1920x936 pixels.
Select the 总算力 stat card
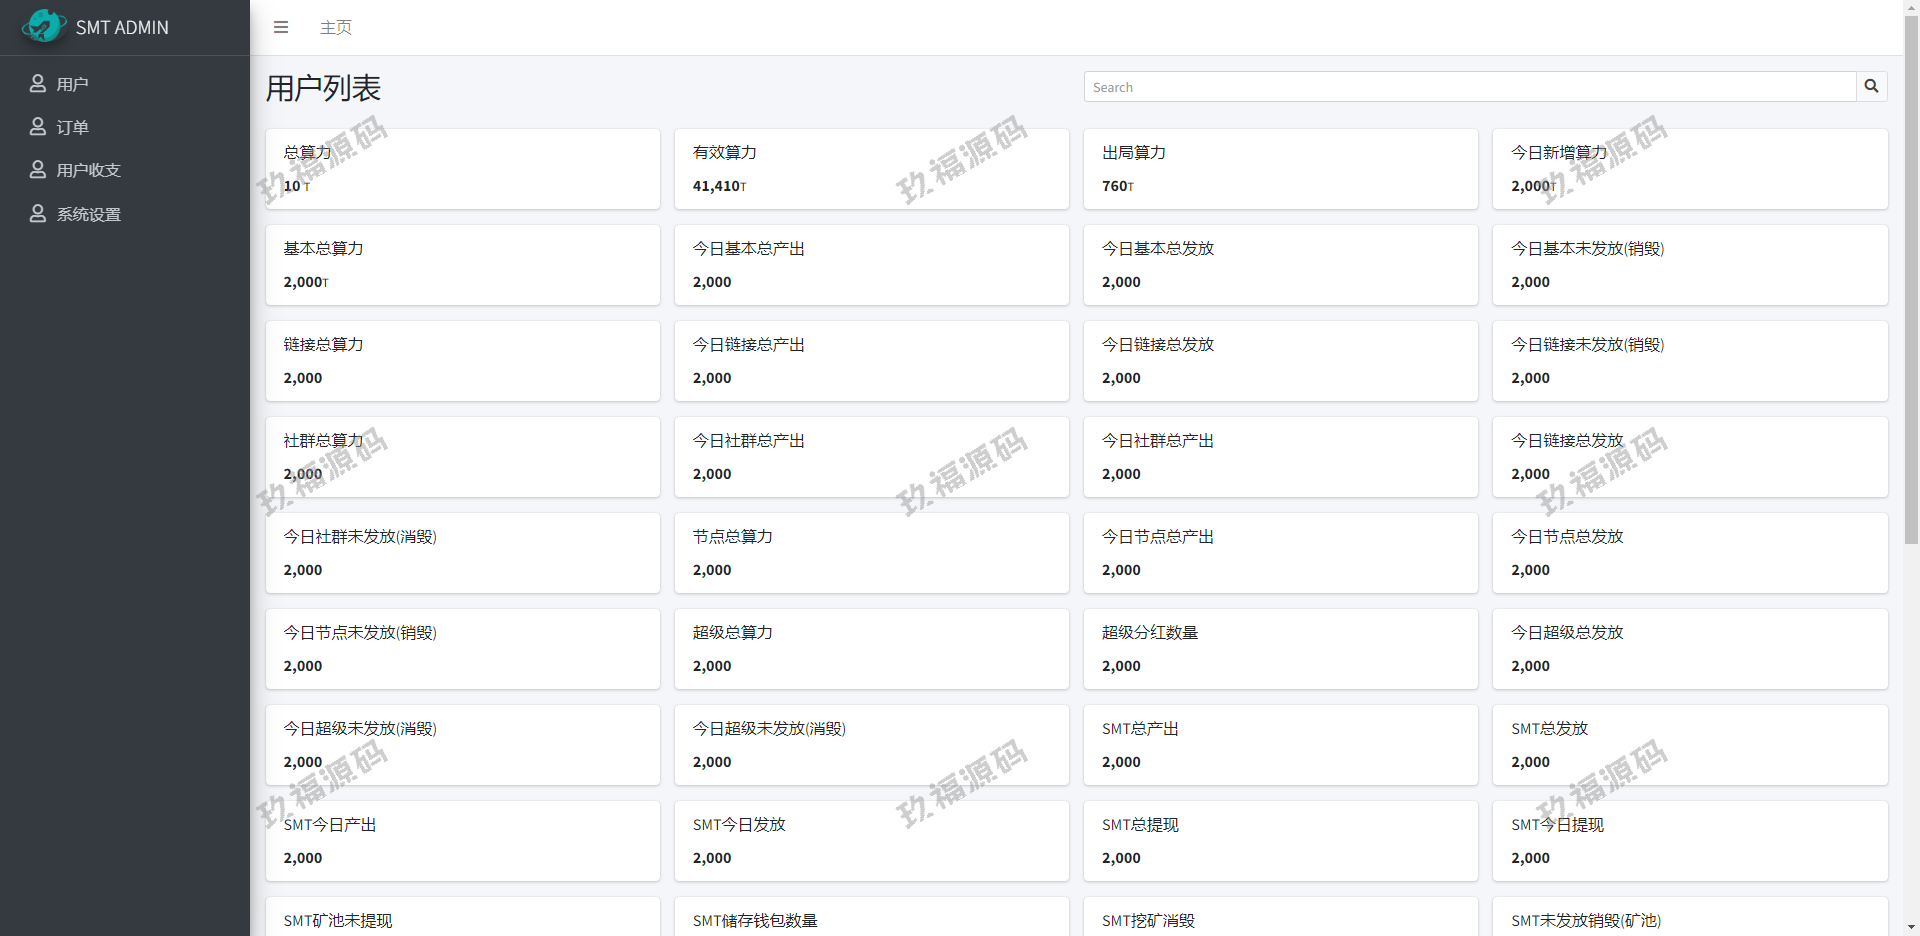462,169
